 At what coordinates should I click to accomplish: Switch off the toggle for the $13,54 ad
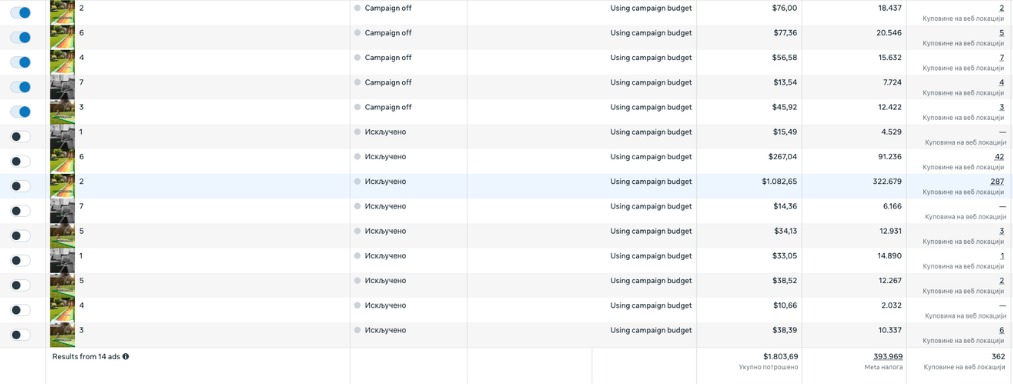20,87
